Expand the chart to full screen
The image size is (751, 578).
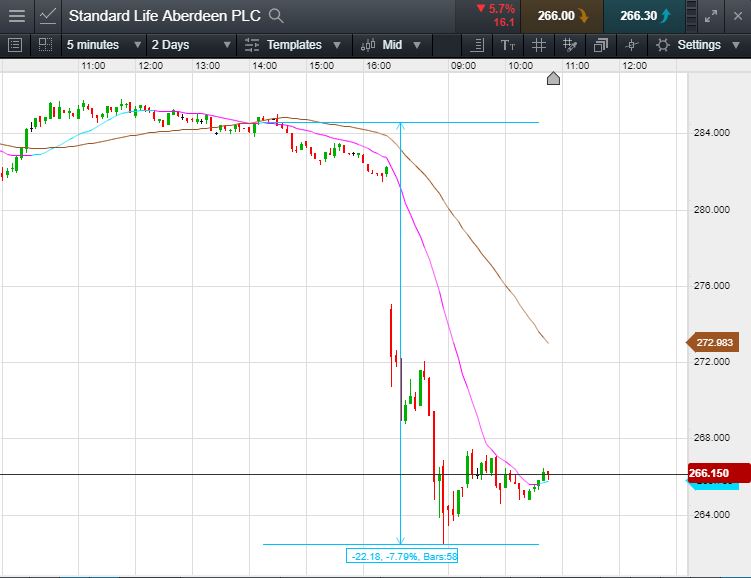711,16
